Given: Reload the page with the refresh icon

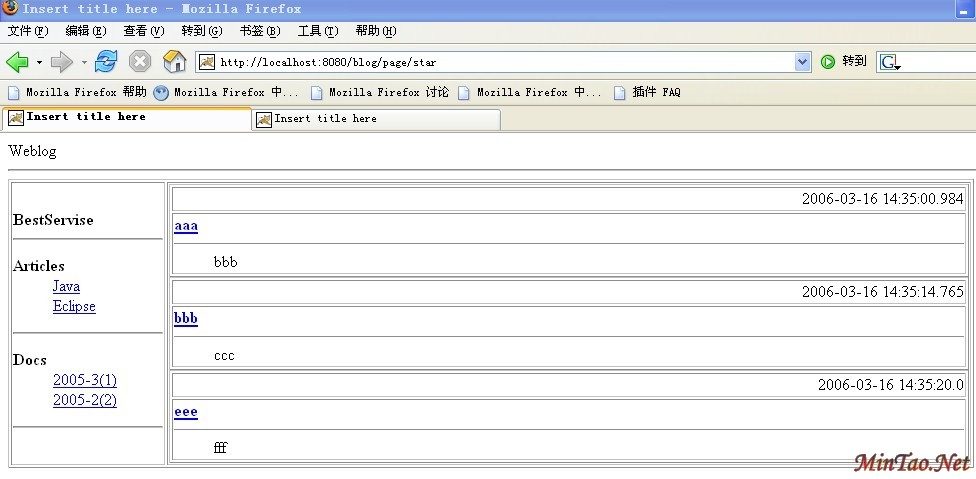Looking at the screenshot, I should [106, 62].
